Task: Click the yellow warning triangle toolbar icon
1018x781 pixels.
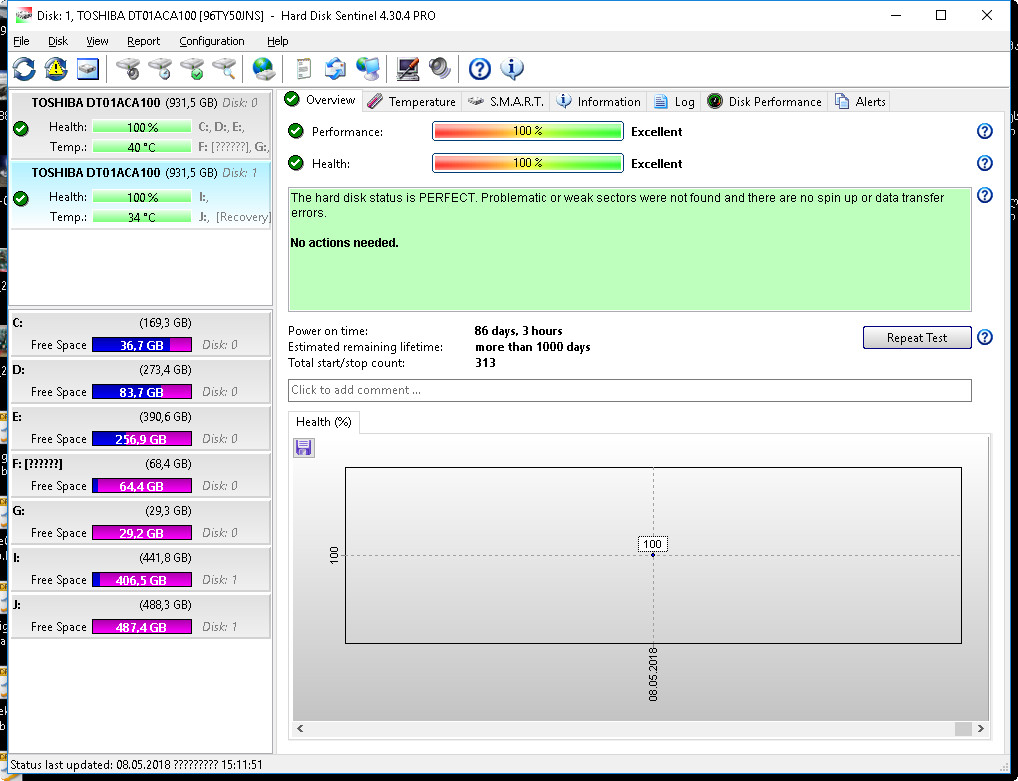Action: [x=56, y=69]
